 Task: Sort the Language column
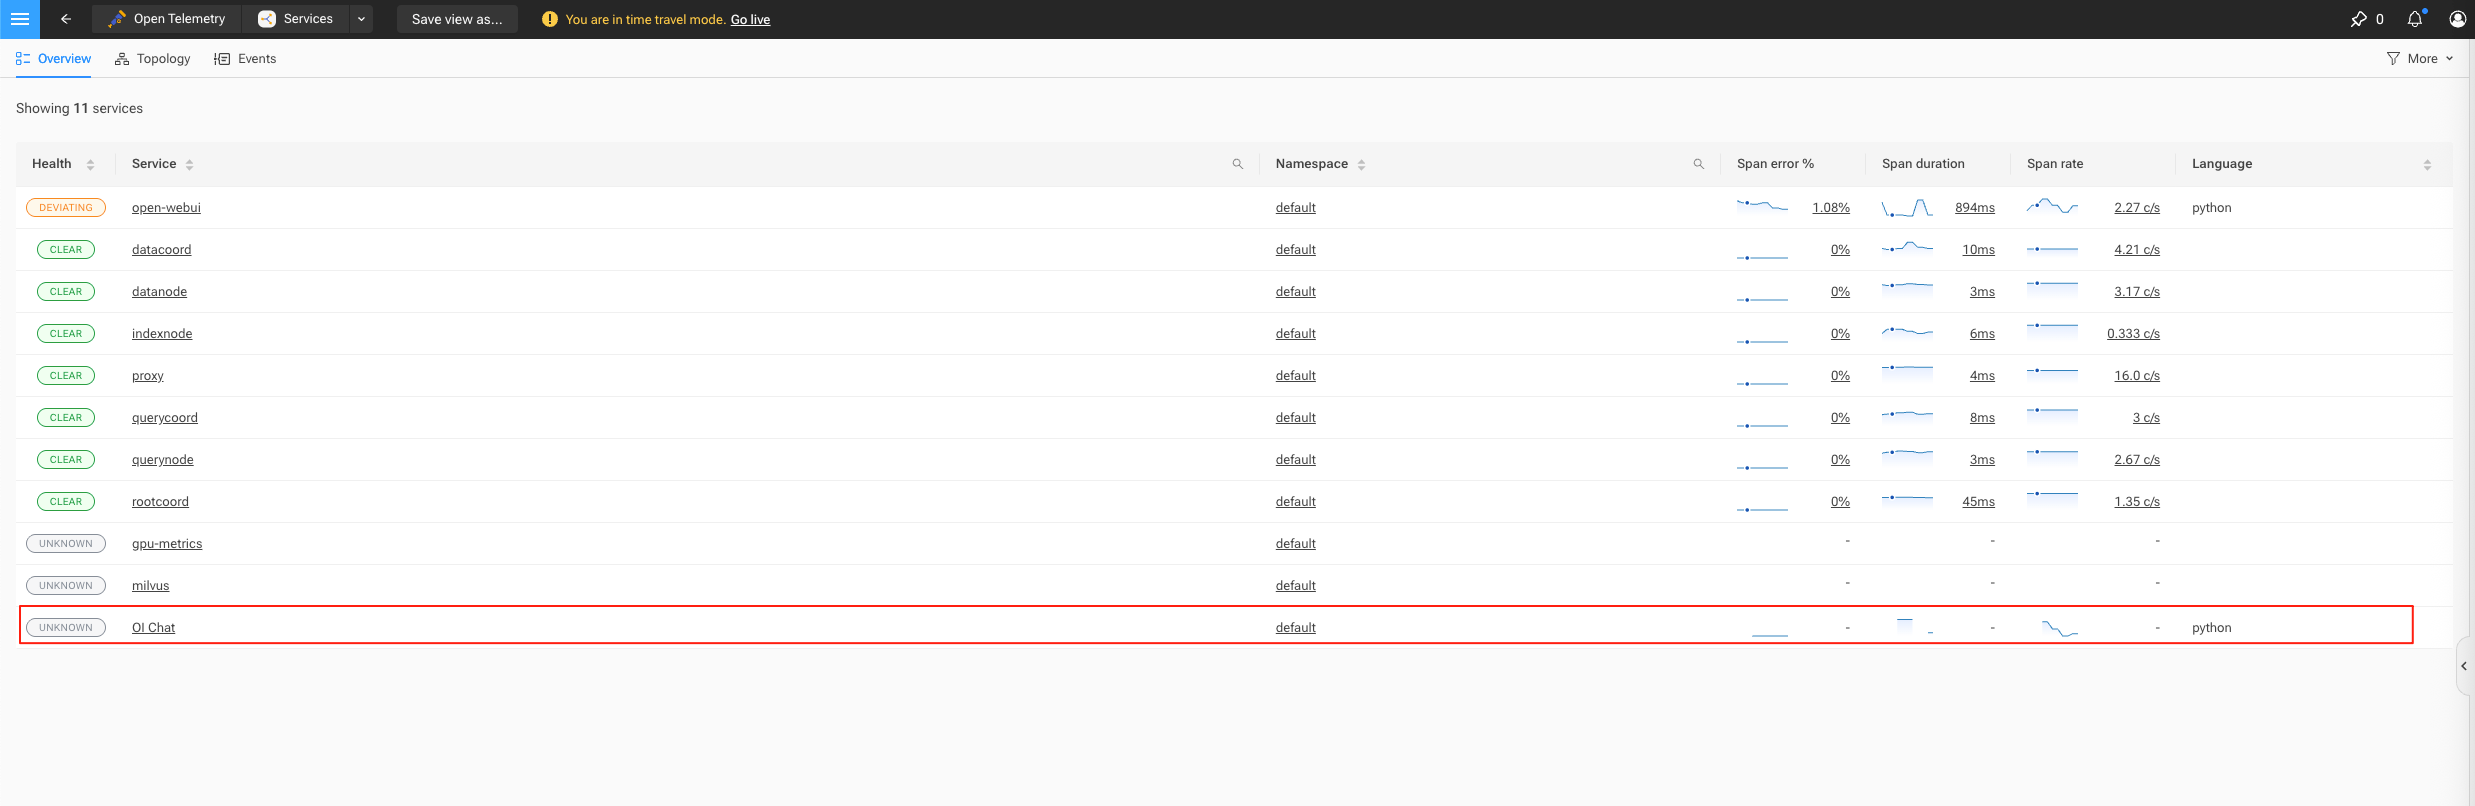point(2427,164)
